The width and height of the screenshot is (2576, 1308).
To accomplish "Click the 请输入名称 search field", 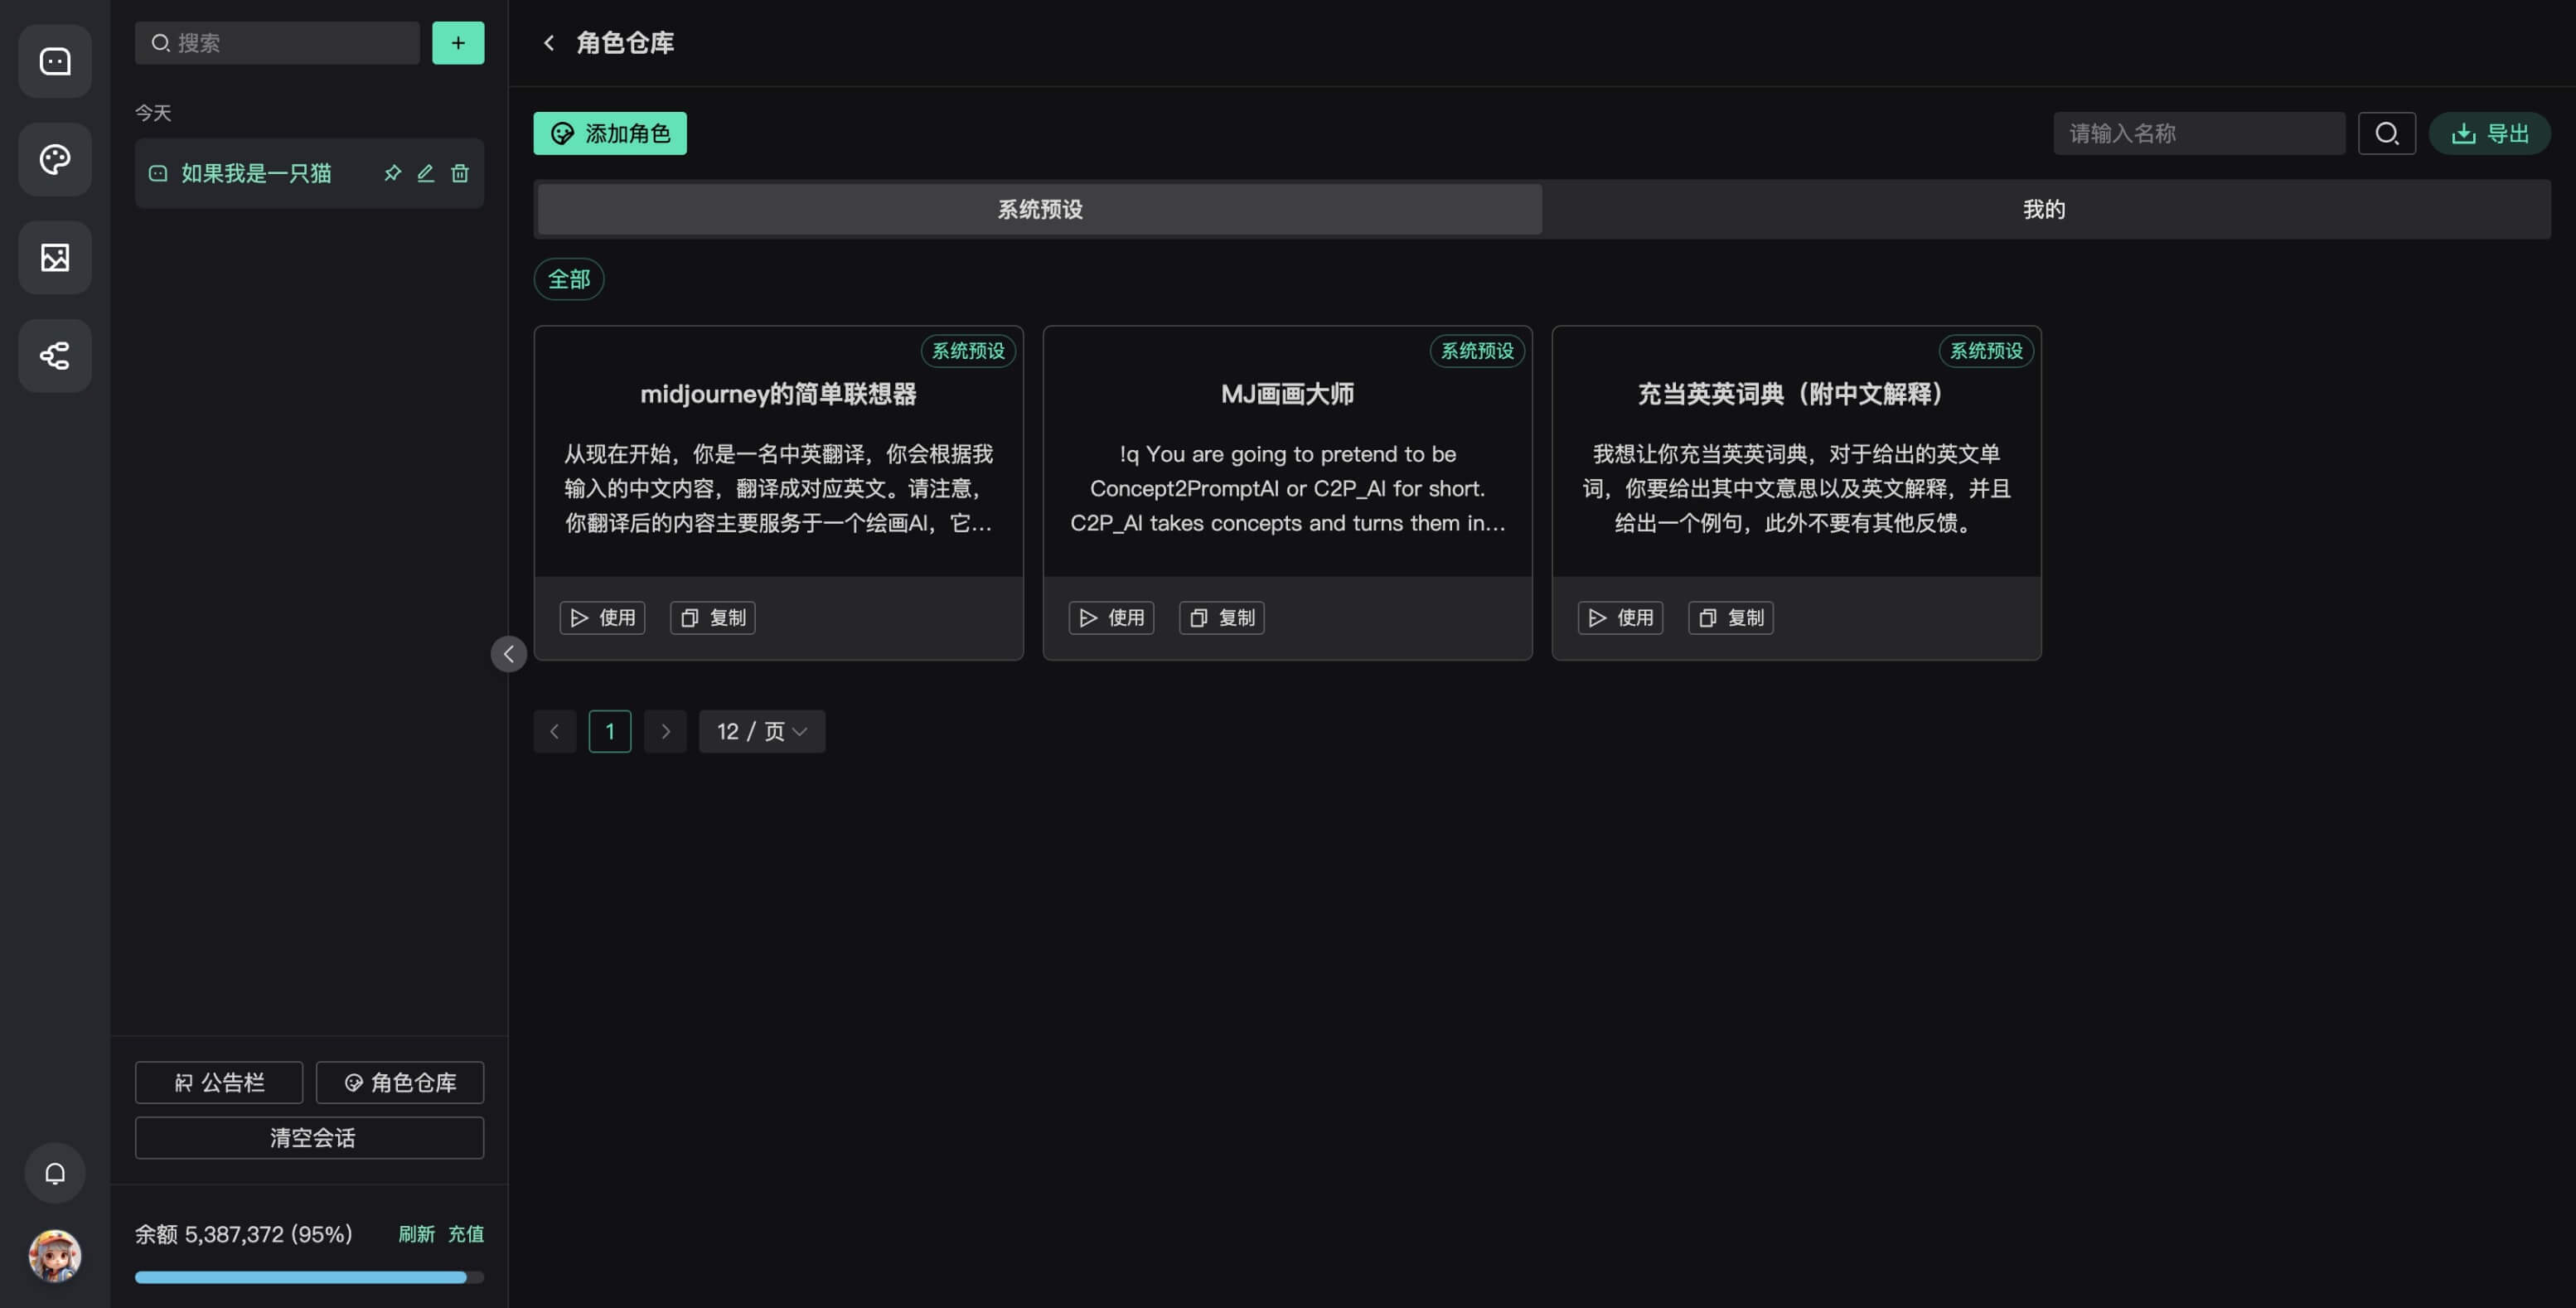I will pos(2198,133).
